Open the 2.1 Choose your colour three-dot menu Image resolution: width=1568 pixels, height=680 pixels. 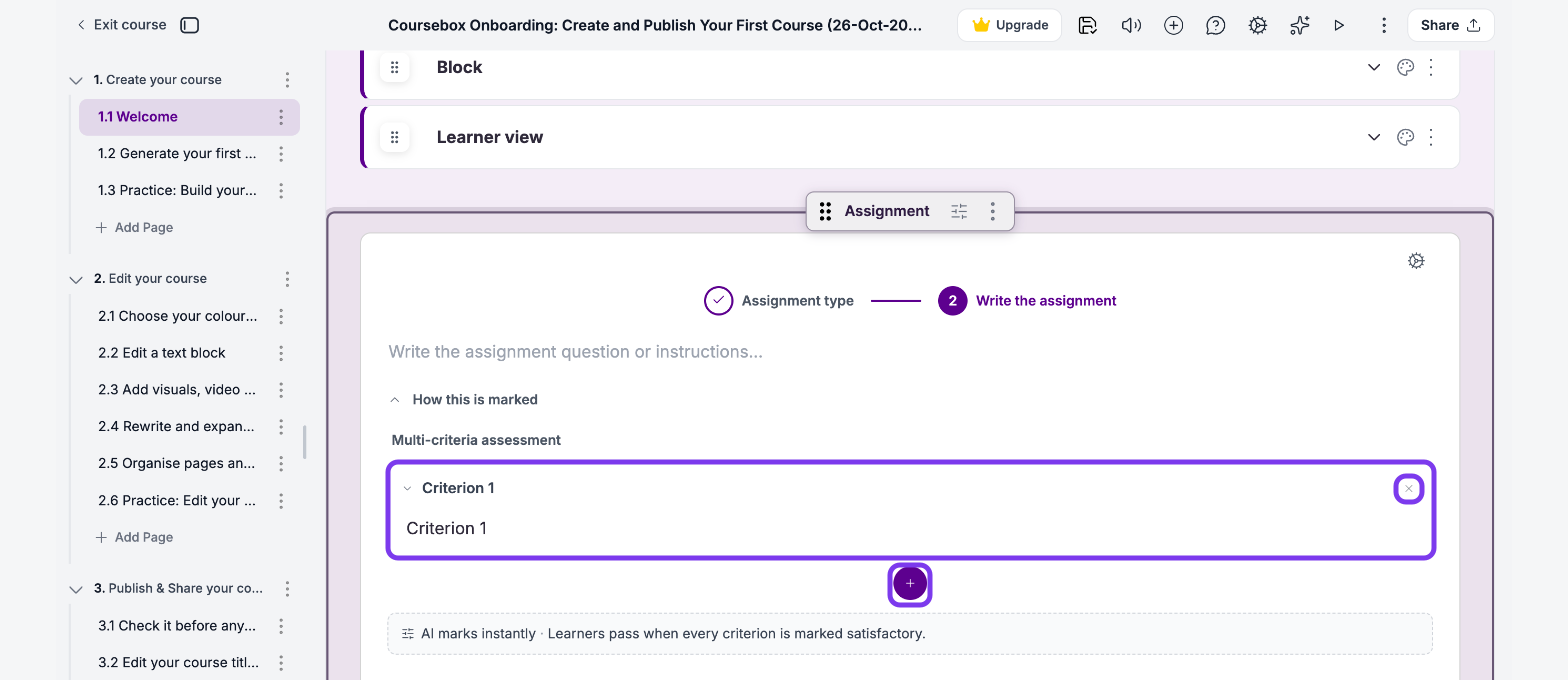point(281,316)
